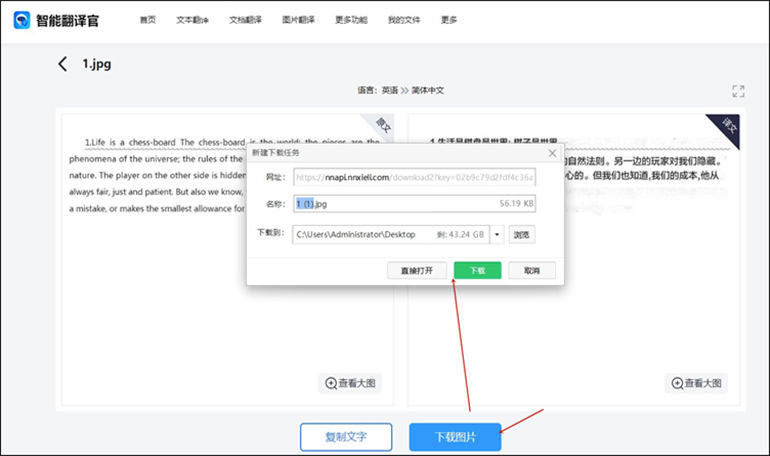
Task: Open the 我的文件 menu item
Action: click(x=404, y=20)
